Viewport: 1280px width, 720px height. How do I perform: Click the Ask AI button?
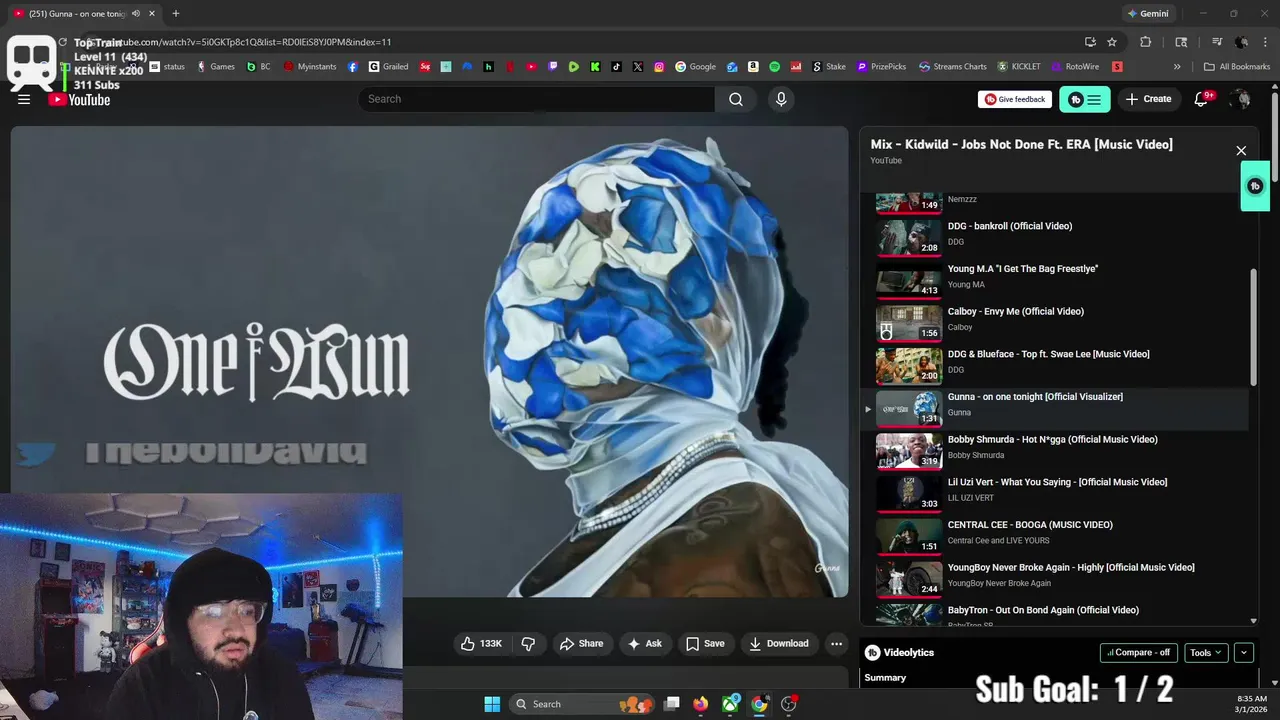pos(644,643)
